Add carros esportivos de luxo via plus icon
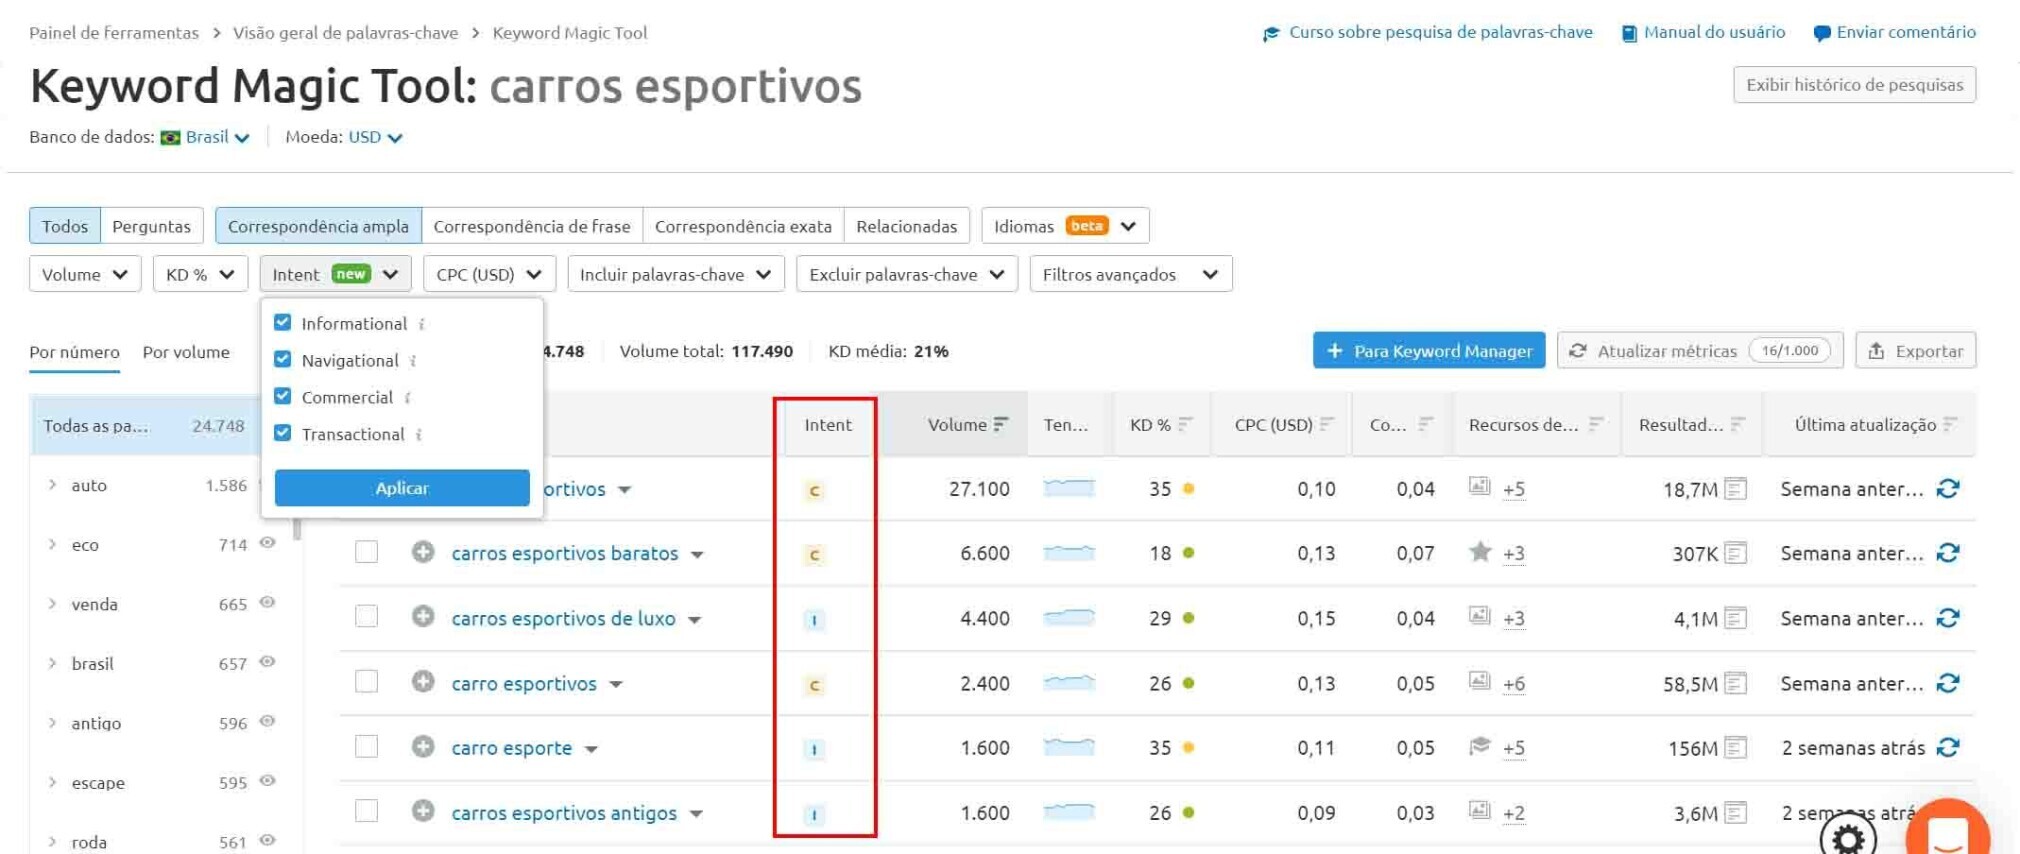 click(423, 617)
